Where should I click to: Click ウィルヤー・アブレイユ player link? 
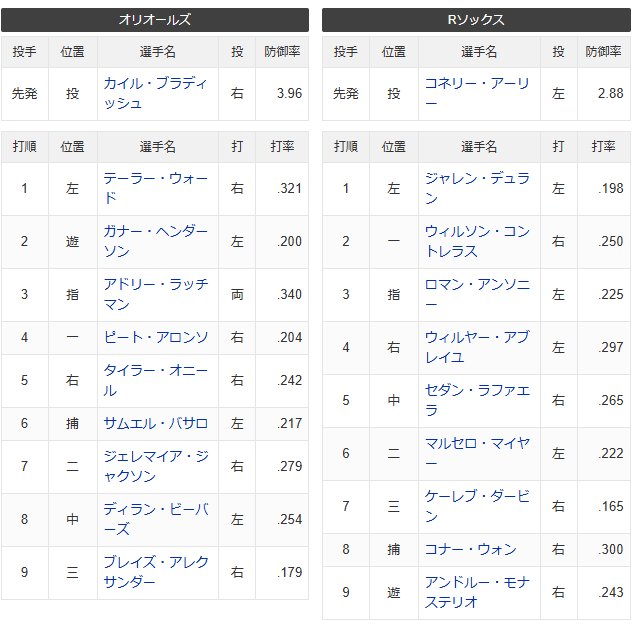click(477, 347)
